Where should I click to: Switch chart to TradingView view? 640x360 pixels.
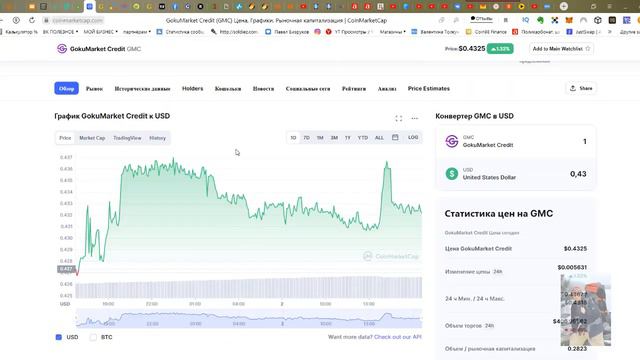(127, 138)
